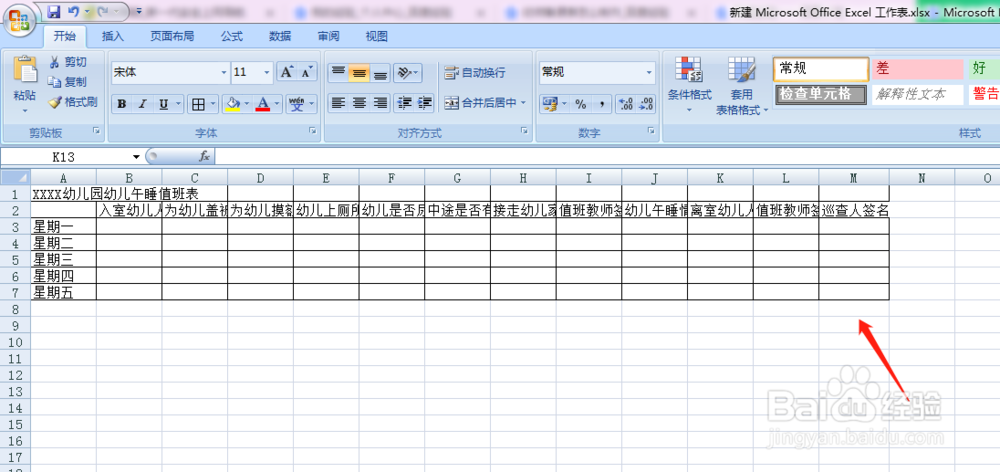Click the wén phonetic guide icon

click(x=297, y=104)
